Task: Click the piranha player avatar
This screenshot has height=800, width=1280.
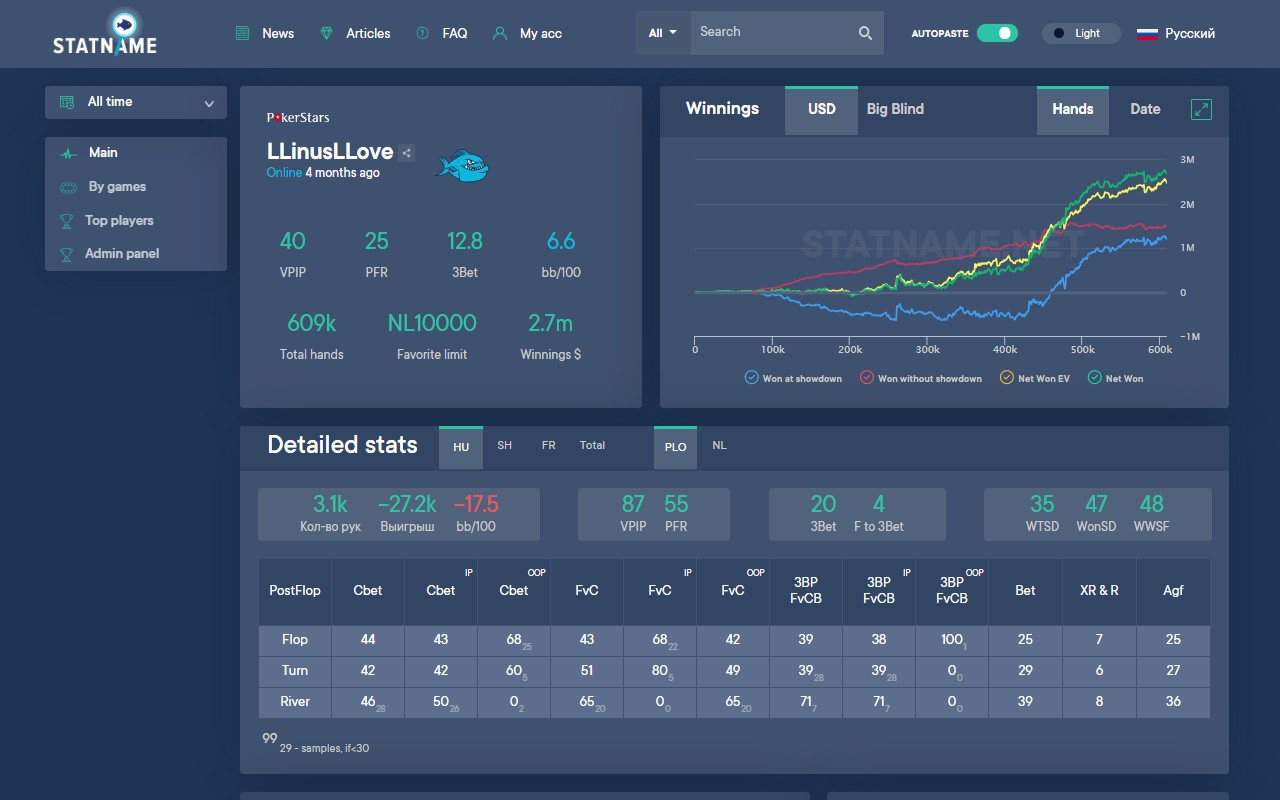Action: coord(462,164)
